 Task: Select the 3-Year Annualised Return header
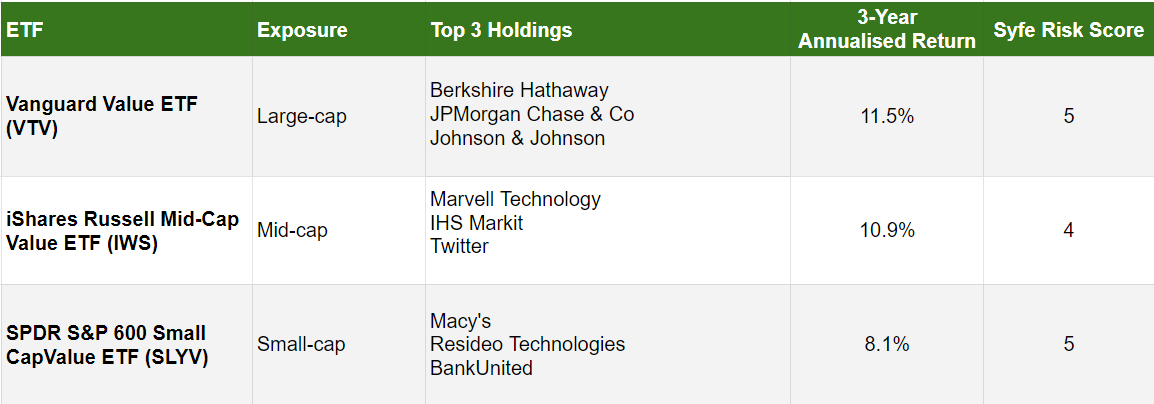click(x=887, y=29)
